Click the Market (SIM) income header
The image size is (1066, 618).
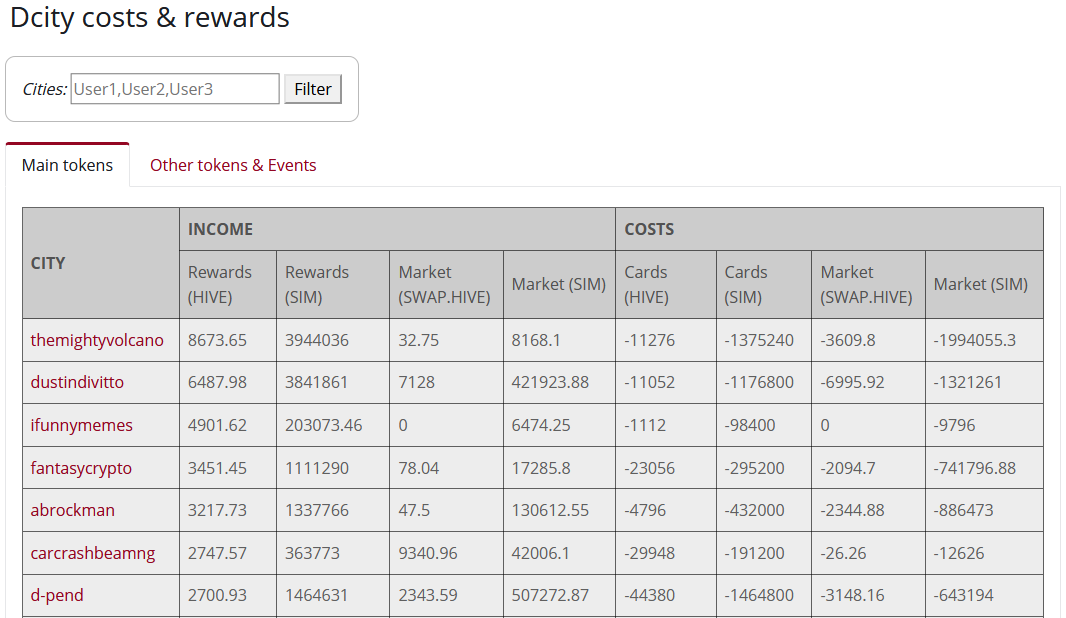559,284
